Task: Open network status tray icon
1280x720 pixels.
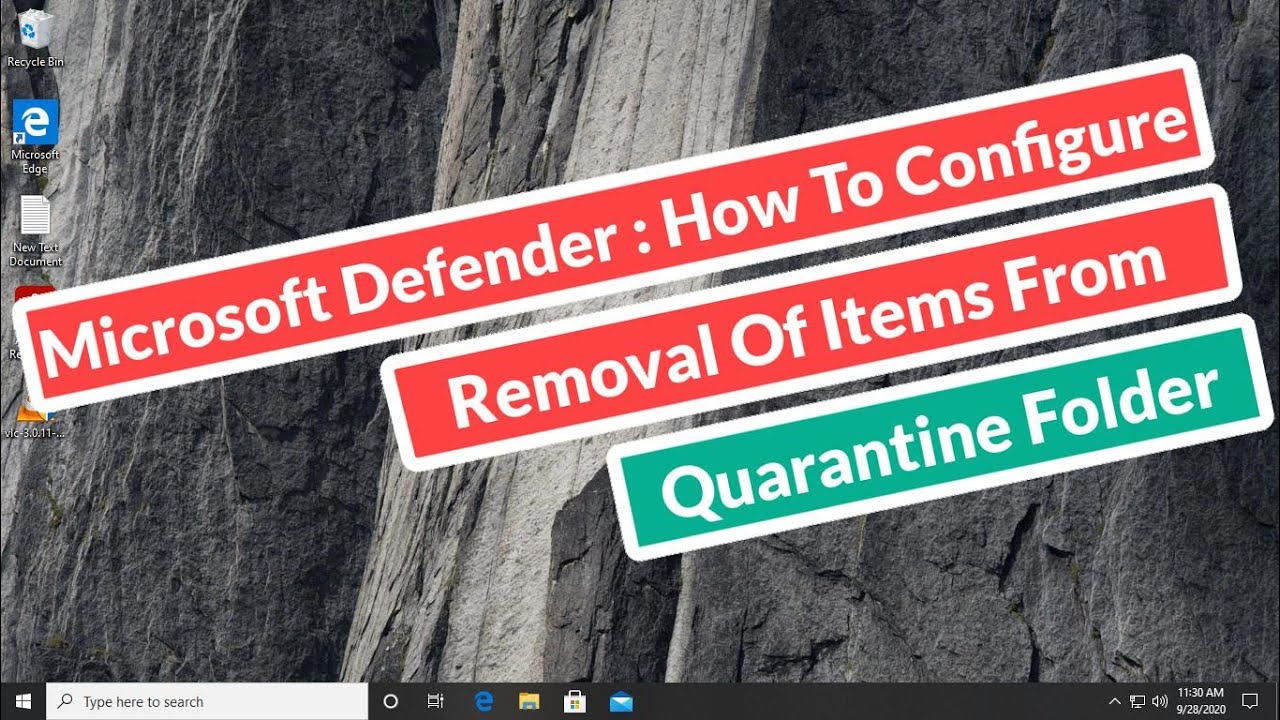Action: coord(1138,701)
